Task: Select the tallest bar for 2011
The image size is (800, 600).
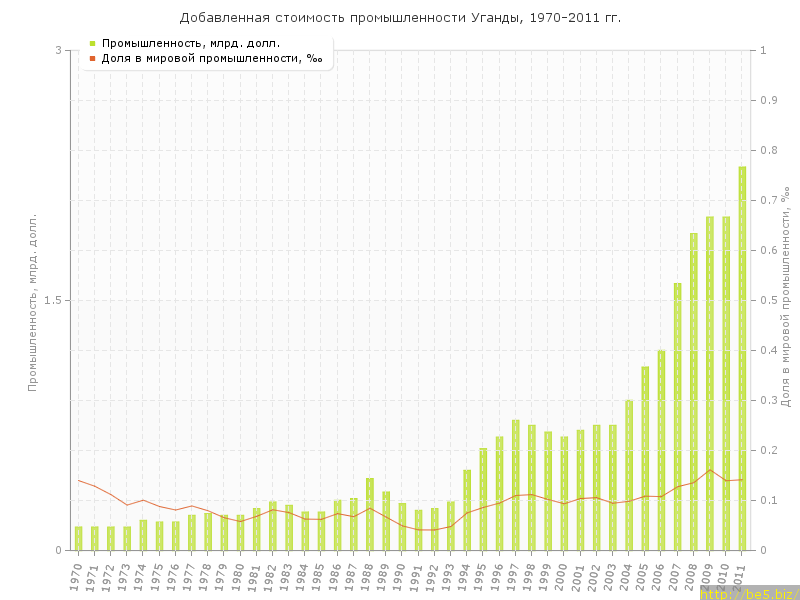Action: tap(742, 358)
